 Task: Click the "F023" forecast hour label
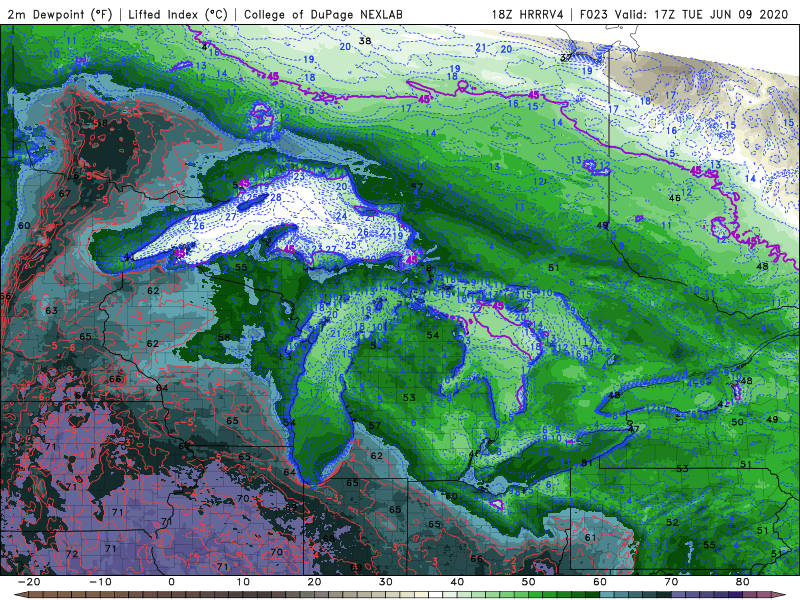point(594,15)
